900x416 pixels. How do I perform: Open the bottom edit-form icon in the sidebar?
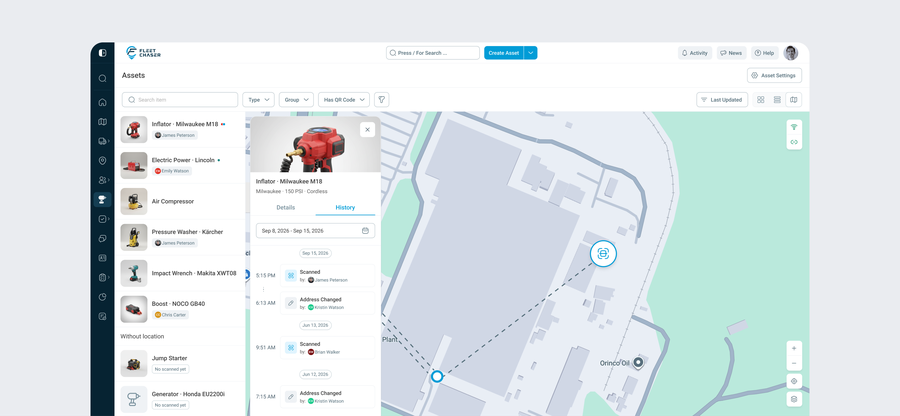102,316
